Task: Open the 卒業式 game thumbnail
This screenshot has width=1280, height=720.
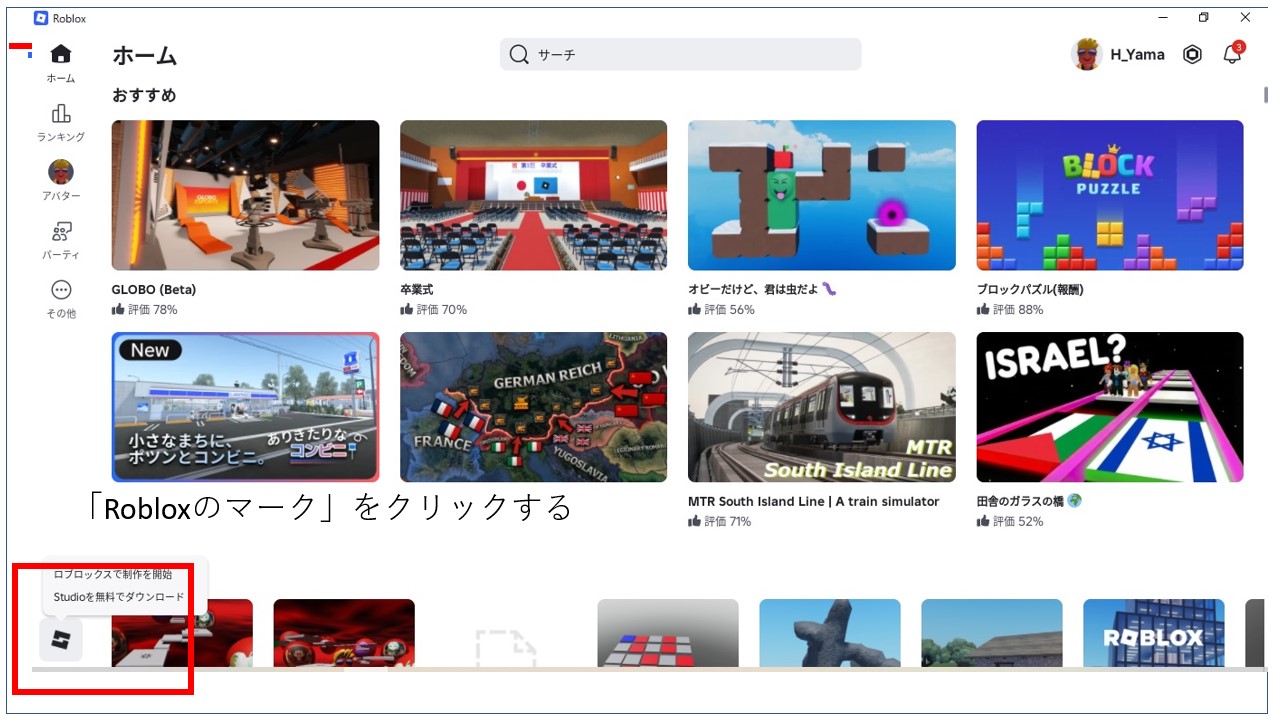Action: tap(534, 196)
